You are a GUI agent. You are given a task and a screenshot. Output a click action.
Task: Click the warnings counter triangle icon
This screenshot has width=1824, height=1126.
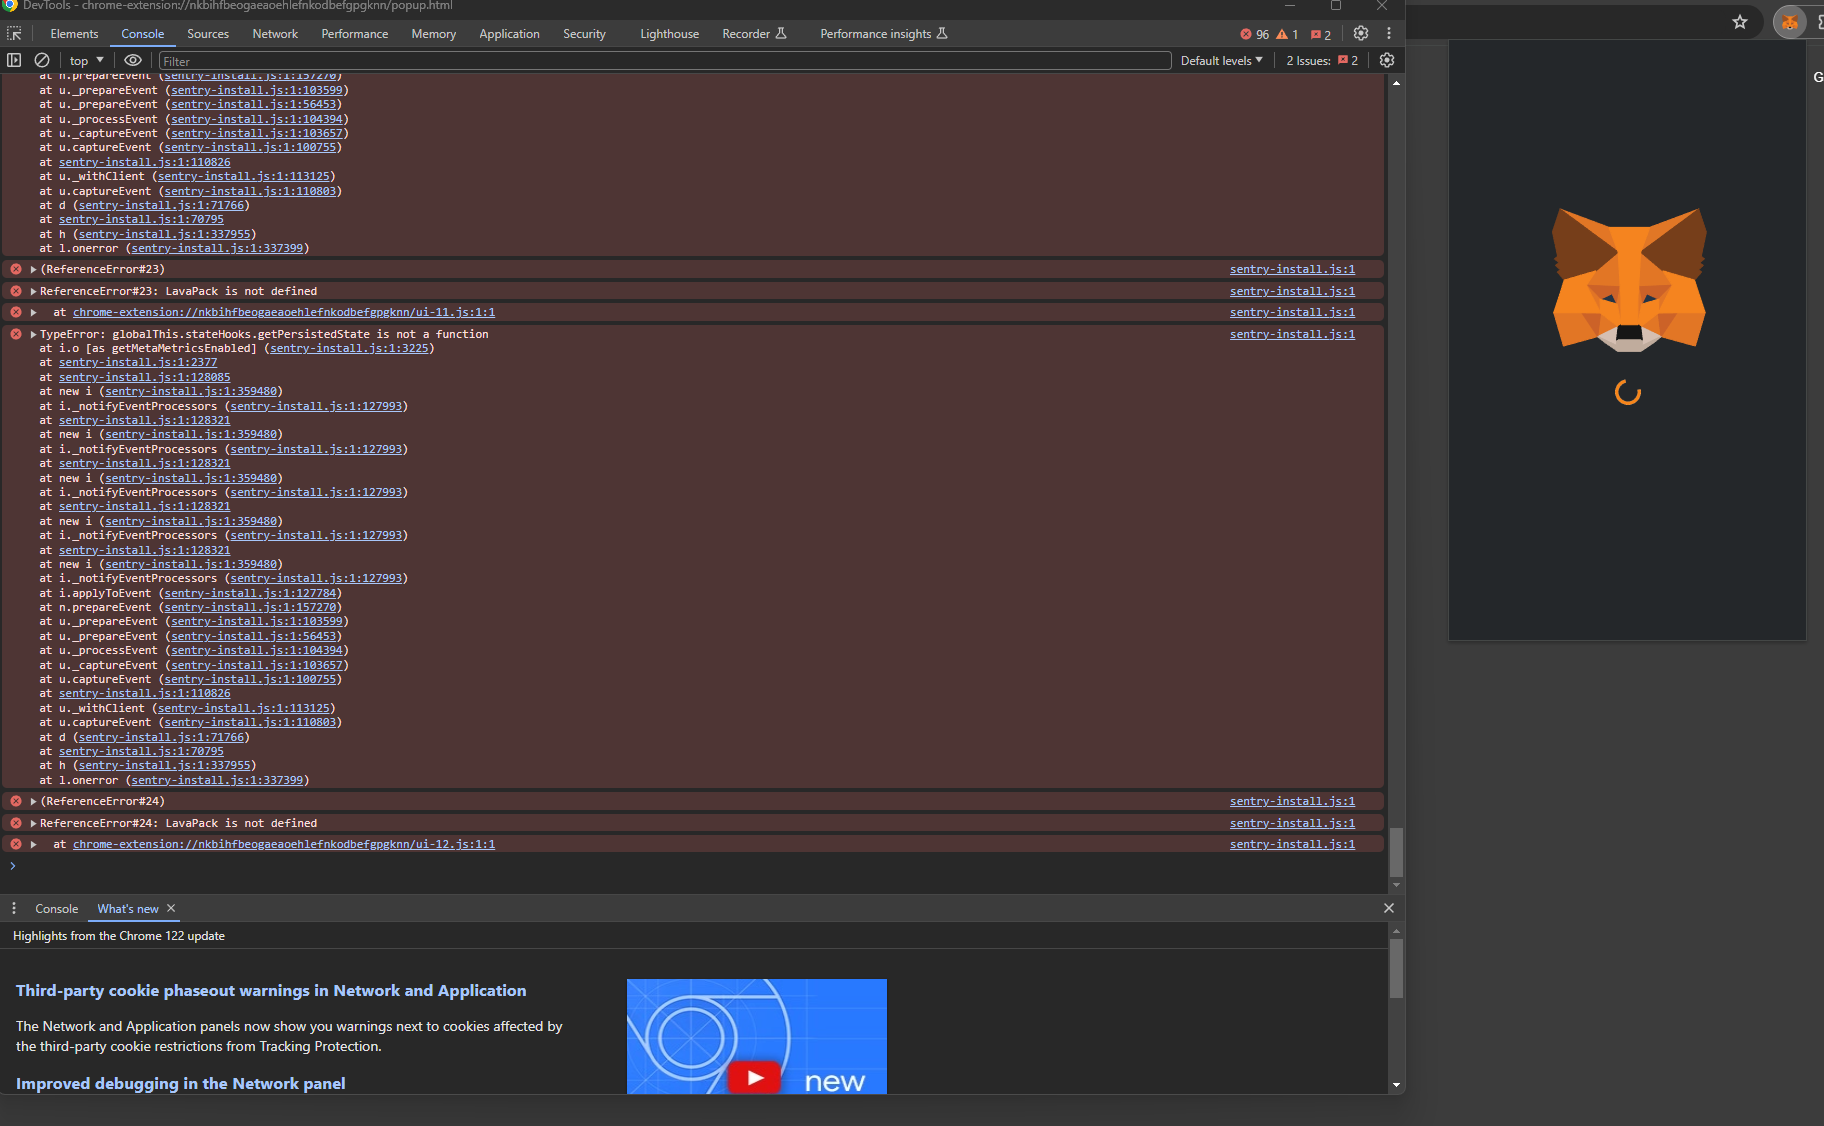1283,33
